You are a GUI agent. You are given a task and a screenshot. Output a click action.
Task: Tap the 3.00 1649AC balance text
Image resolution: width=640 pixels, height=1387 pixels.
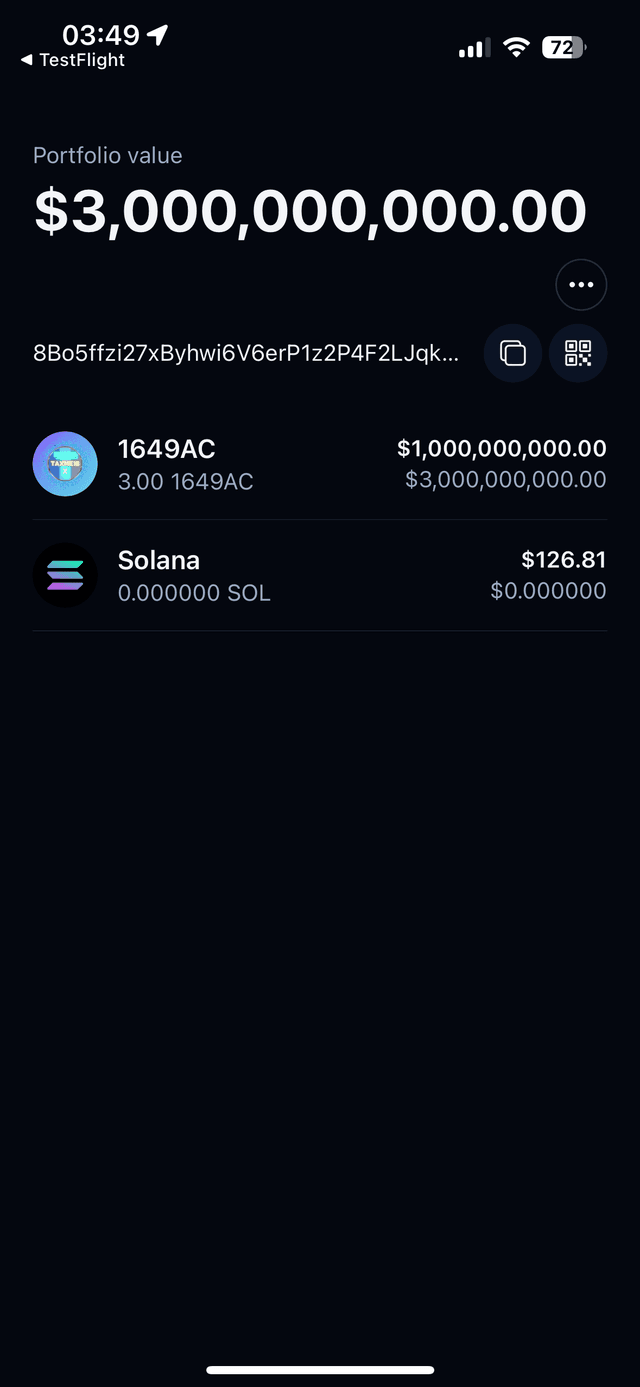[185, 482]
